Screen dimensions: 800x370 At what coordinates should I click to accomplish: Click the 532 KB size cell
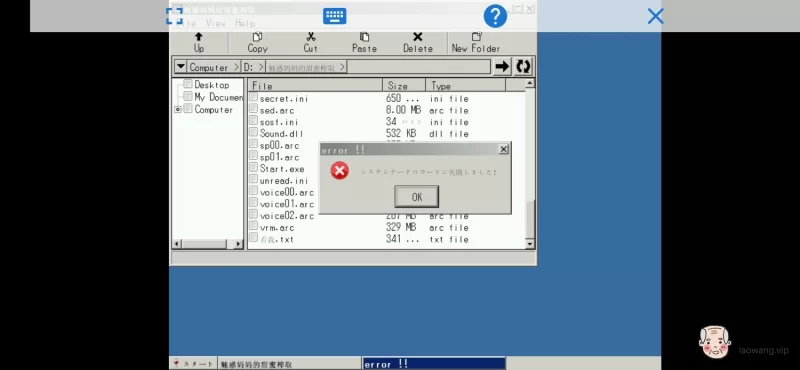[401, 134]
